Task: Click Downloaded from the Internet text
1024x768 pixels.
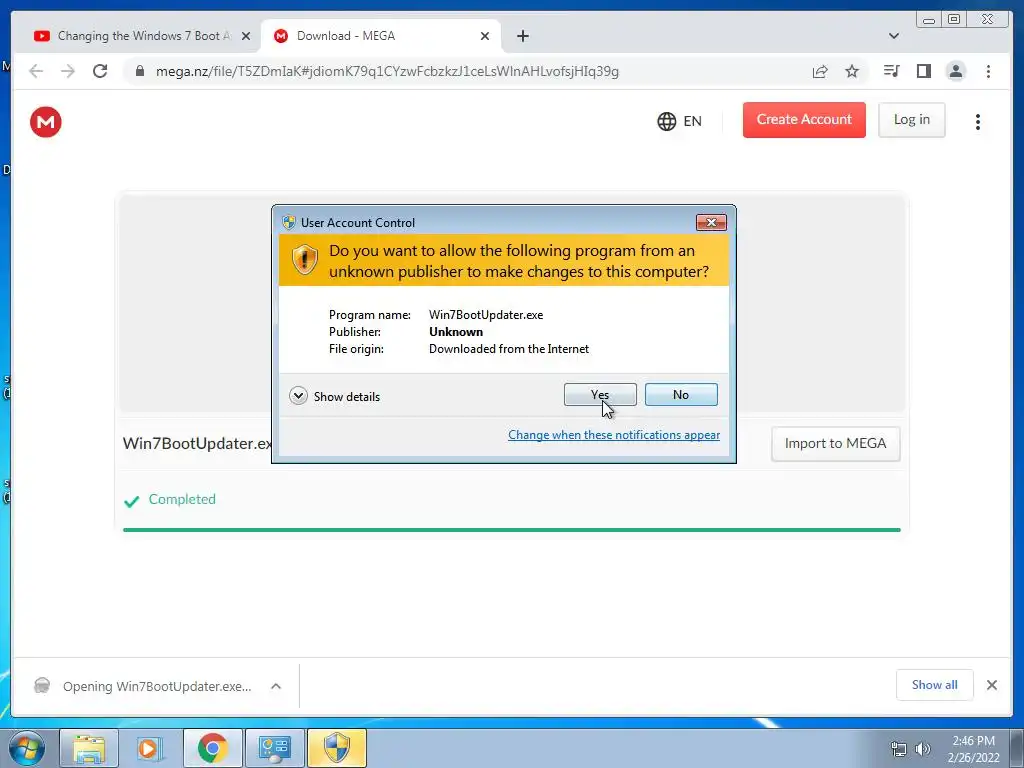Action: (509, 349)
